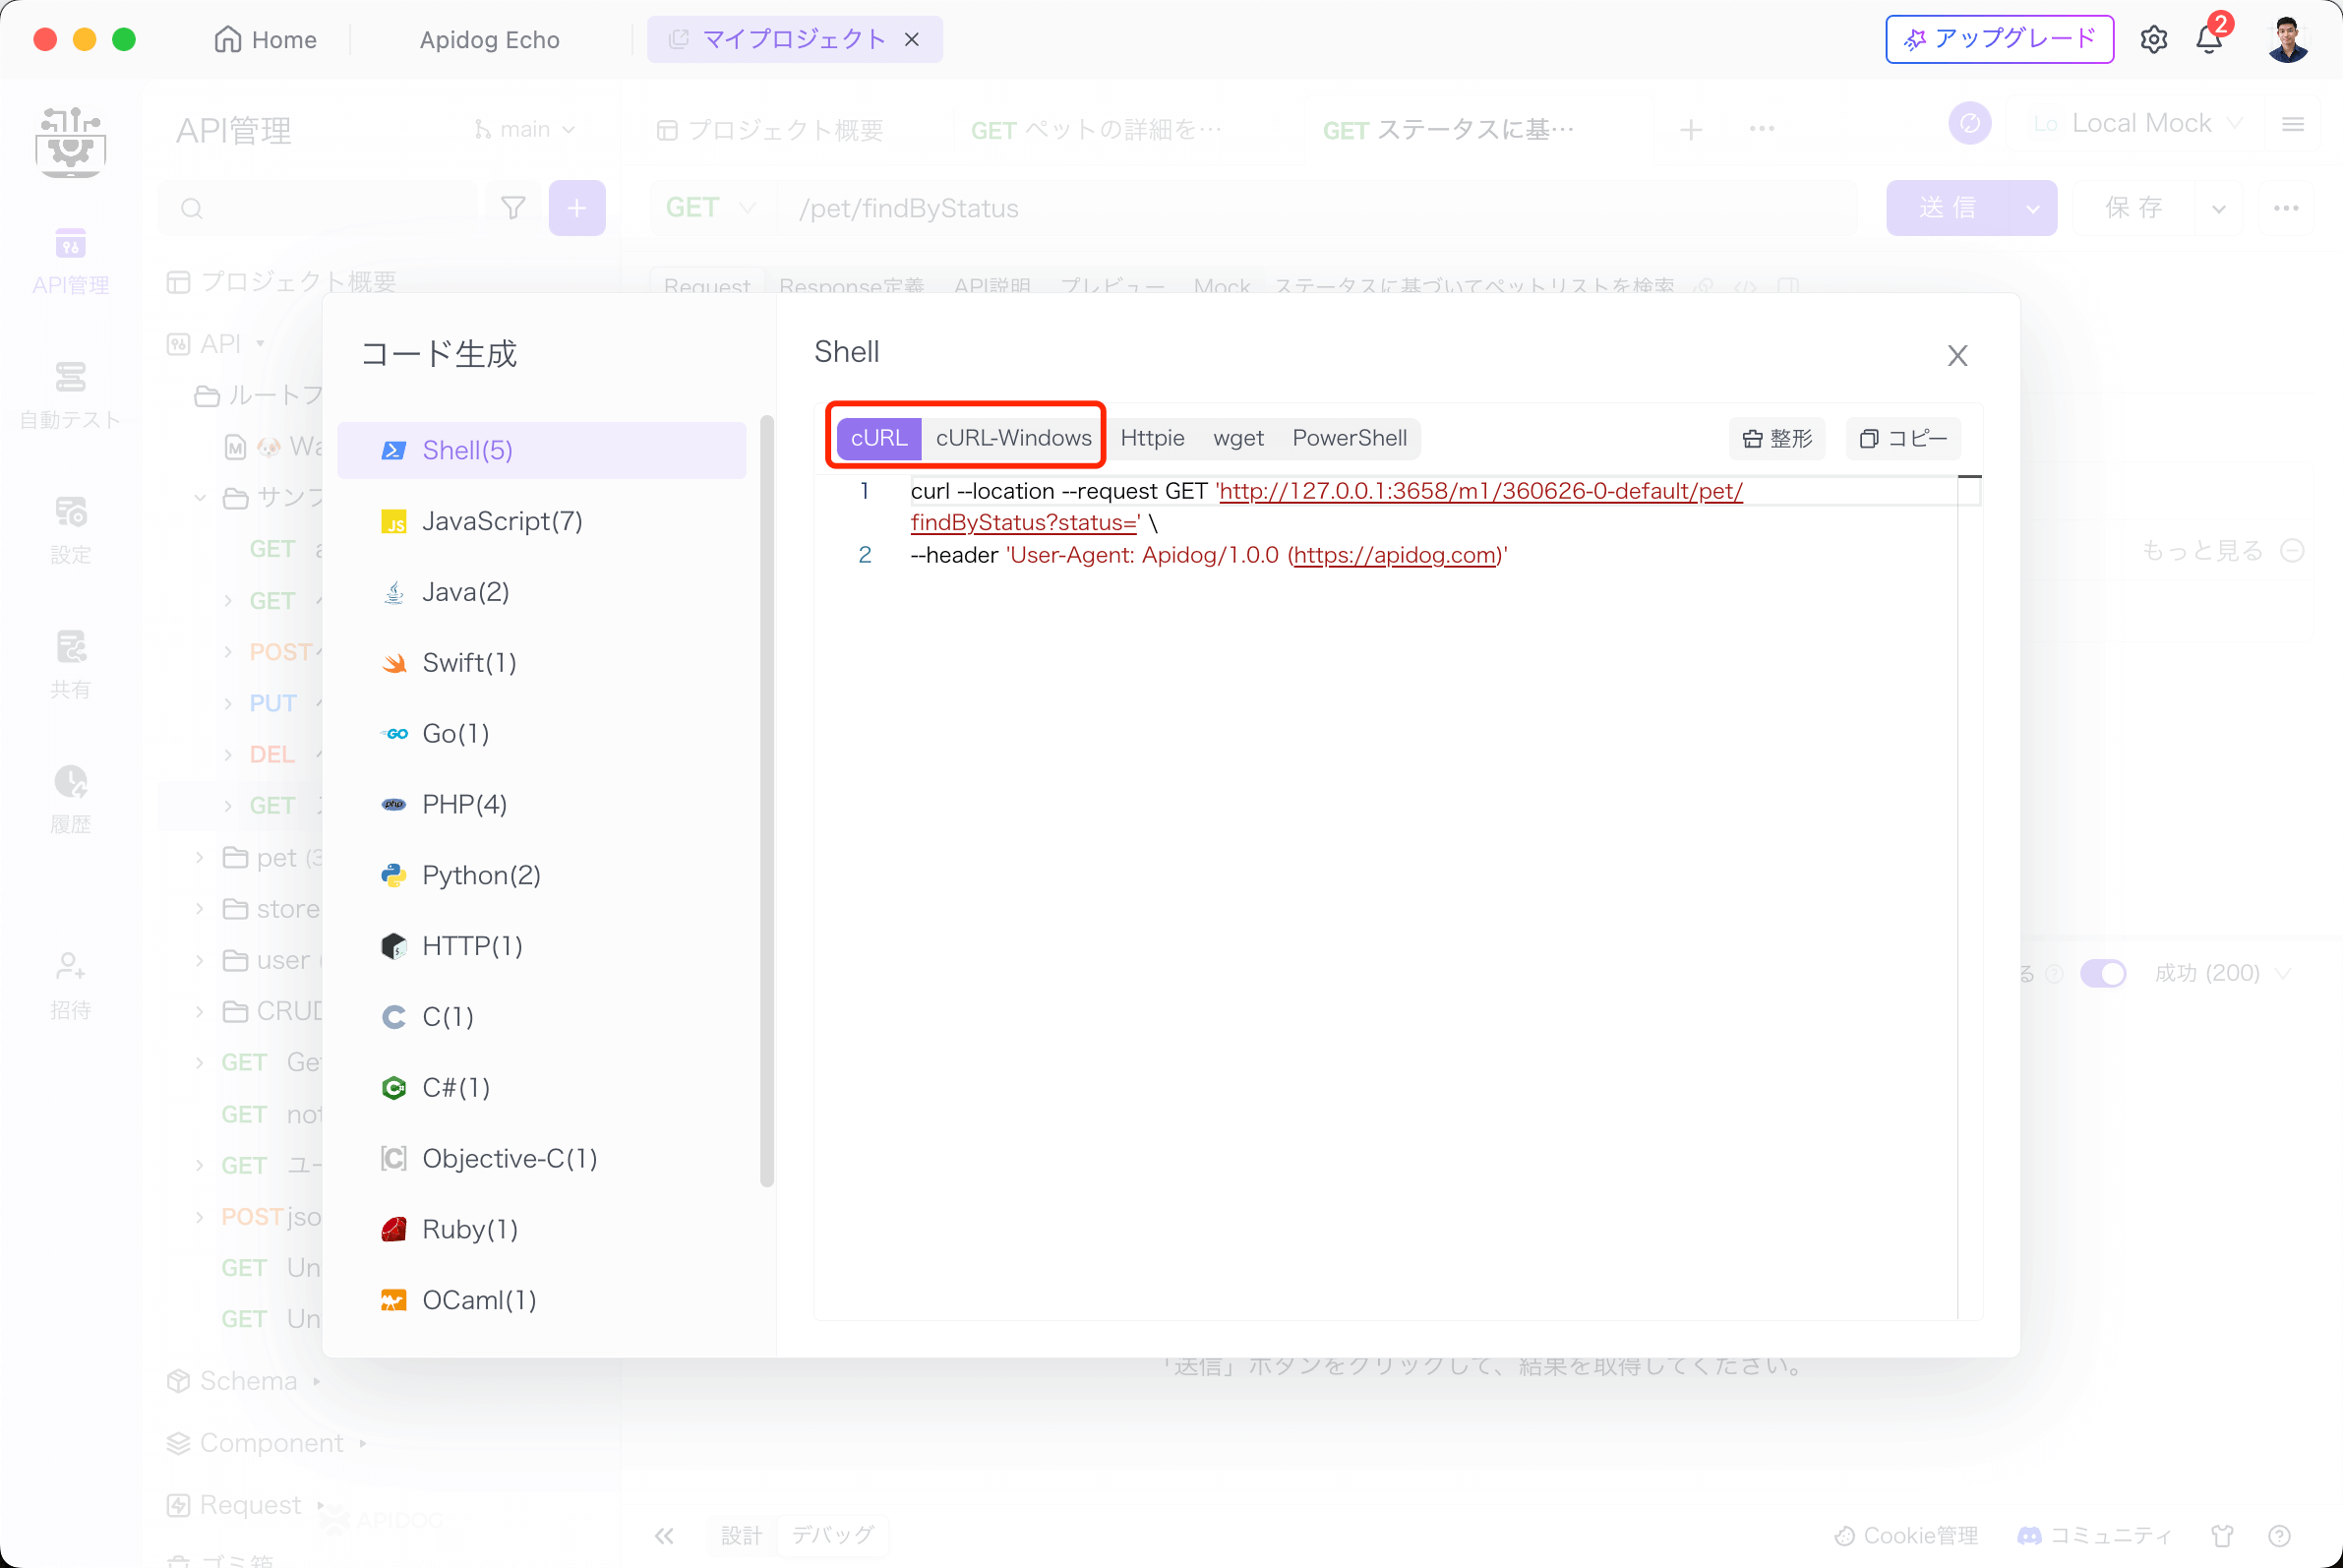Open 招待 in the sidebar
2343x1568 pixels.
[x=70, y=986]
